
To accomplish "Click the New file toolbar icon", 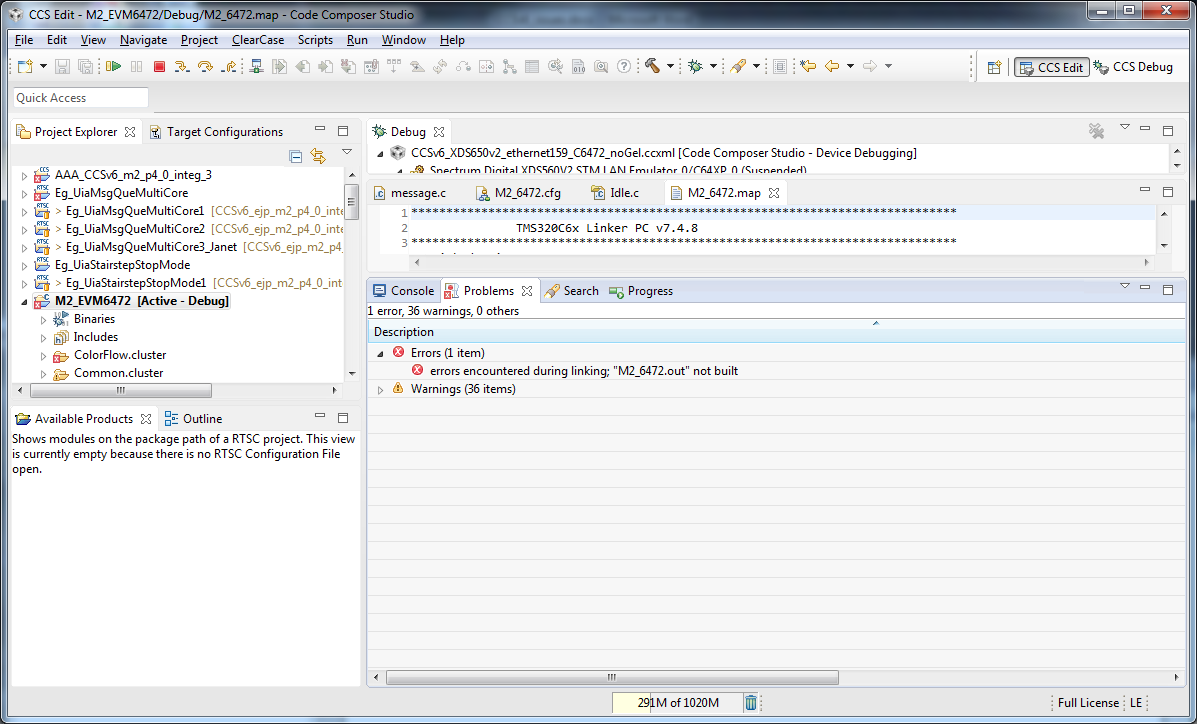I will click(25, 66).
